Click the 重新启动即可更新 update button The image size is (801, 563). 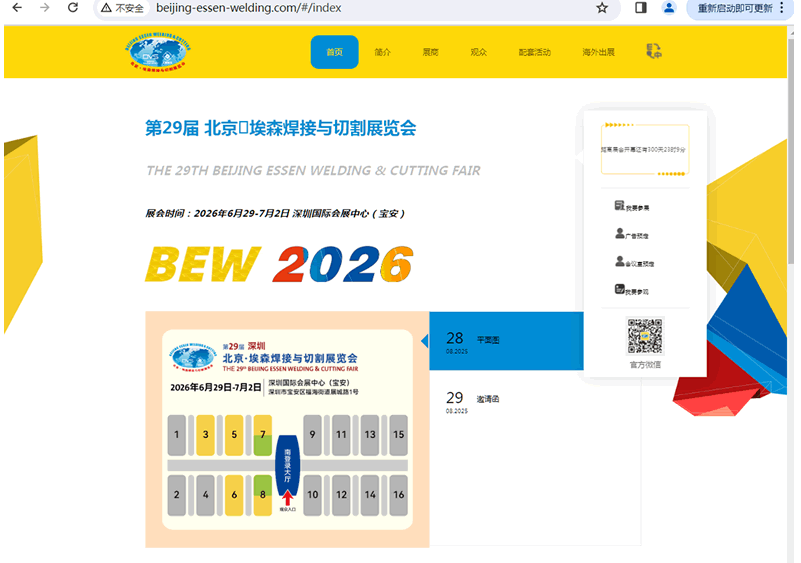pyautogui.click(x=734, y=8)
